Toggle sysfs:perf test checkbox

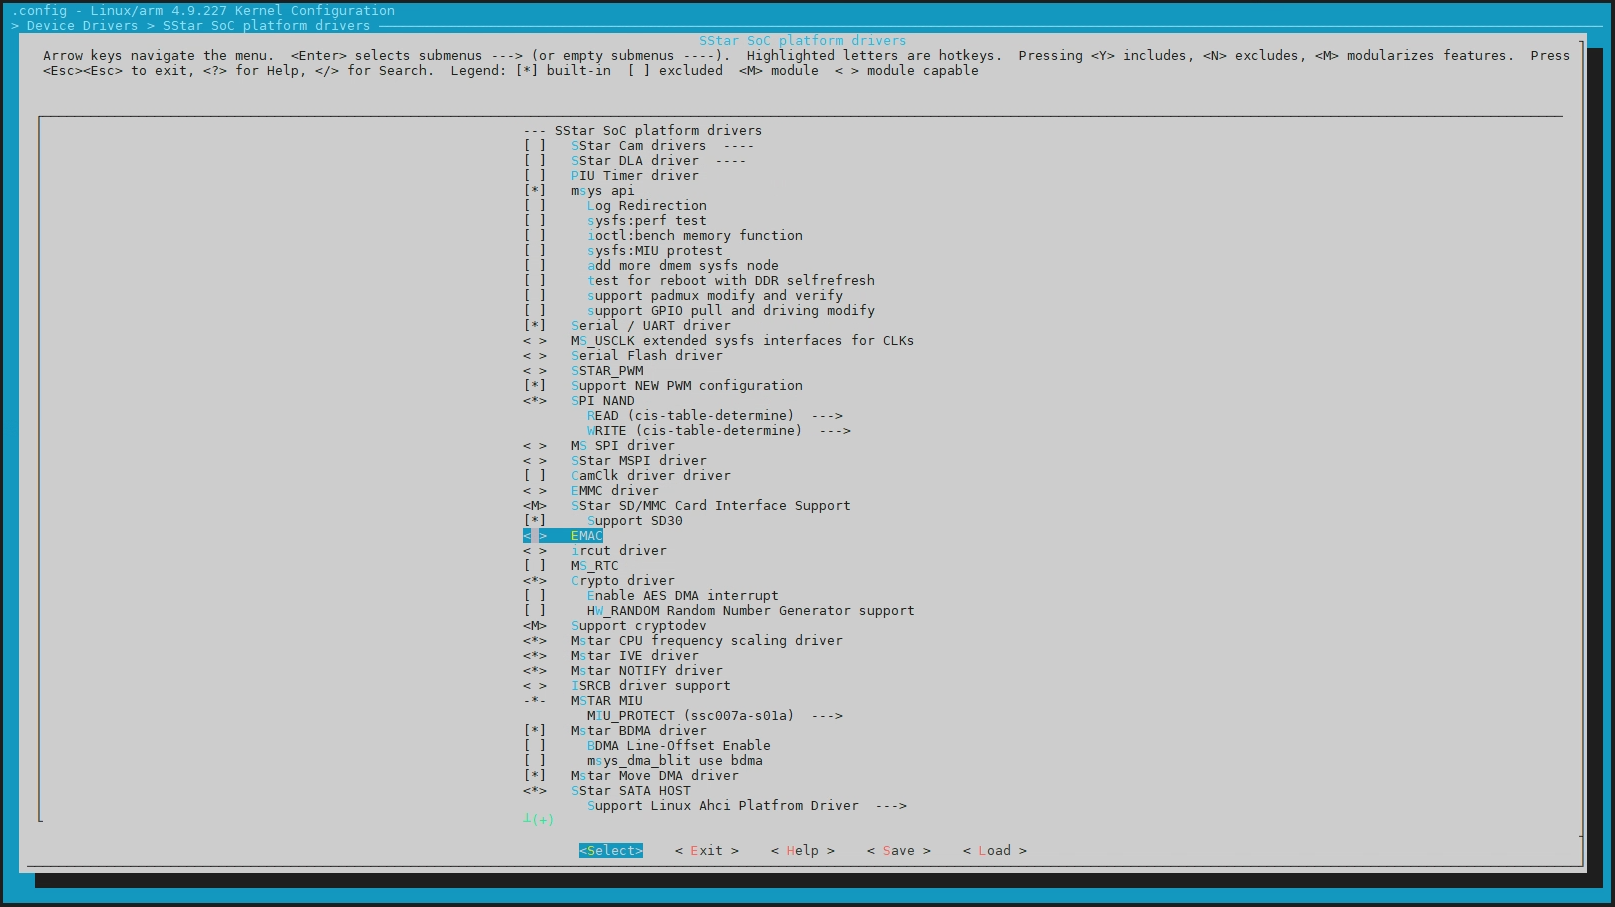(x=535, y=221)
